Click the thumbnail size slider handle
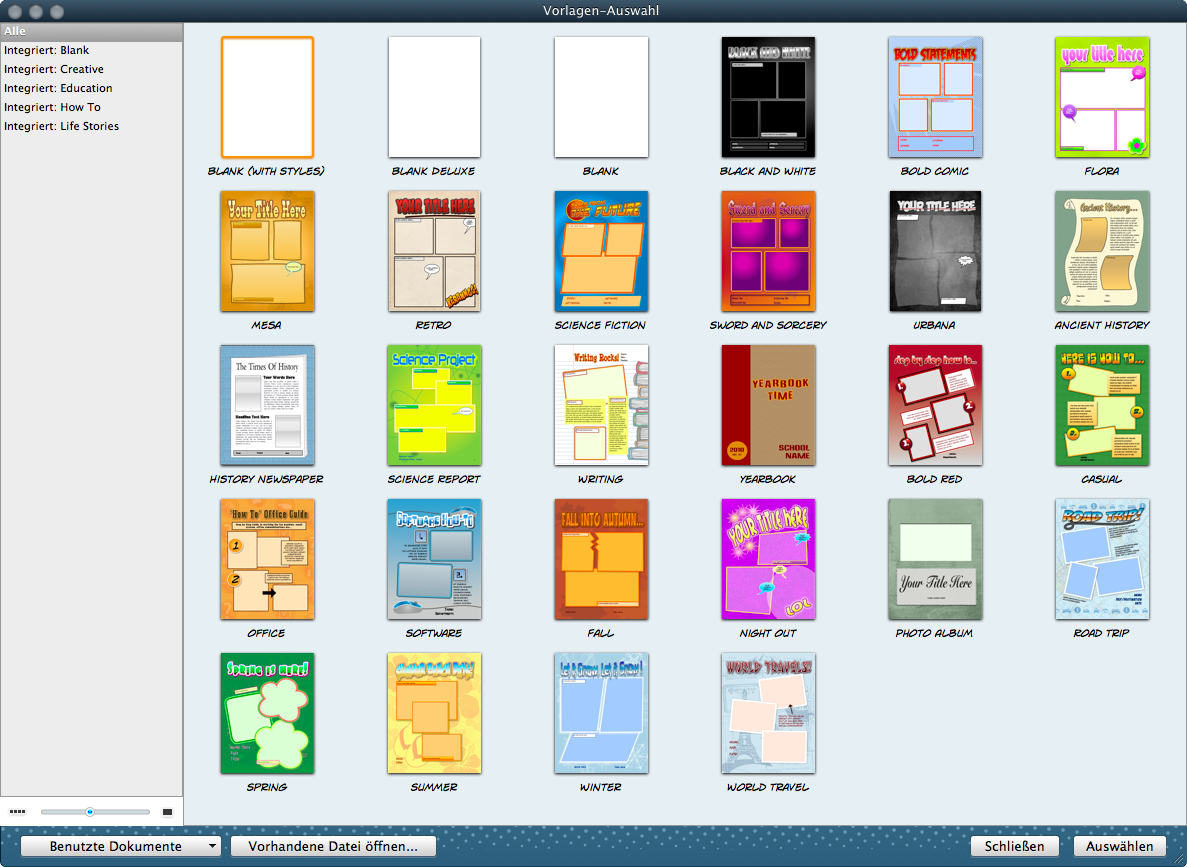 (90, 811)
